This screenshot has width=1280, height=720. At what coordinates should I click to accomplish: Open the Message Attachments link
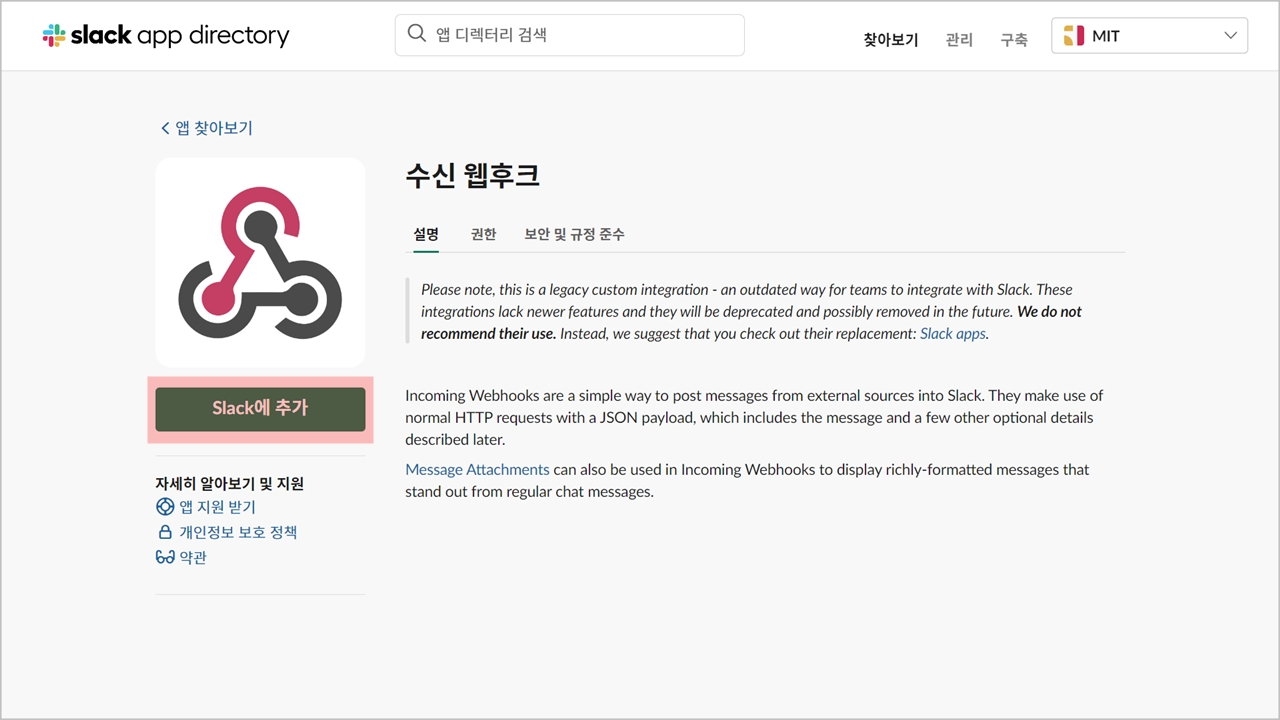(477, 469)
